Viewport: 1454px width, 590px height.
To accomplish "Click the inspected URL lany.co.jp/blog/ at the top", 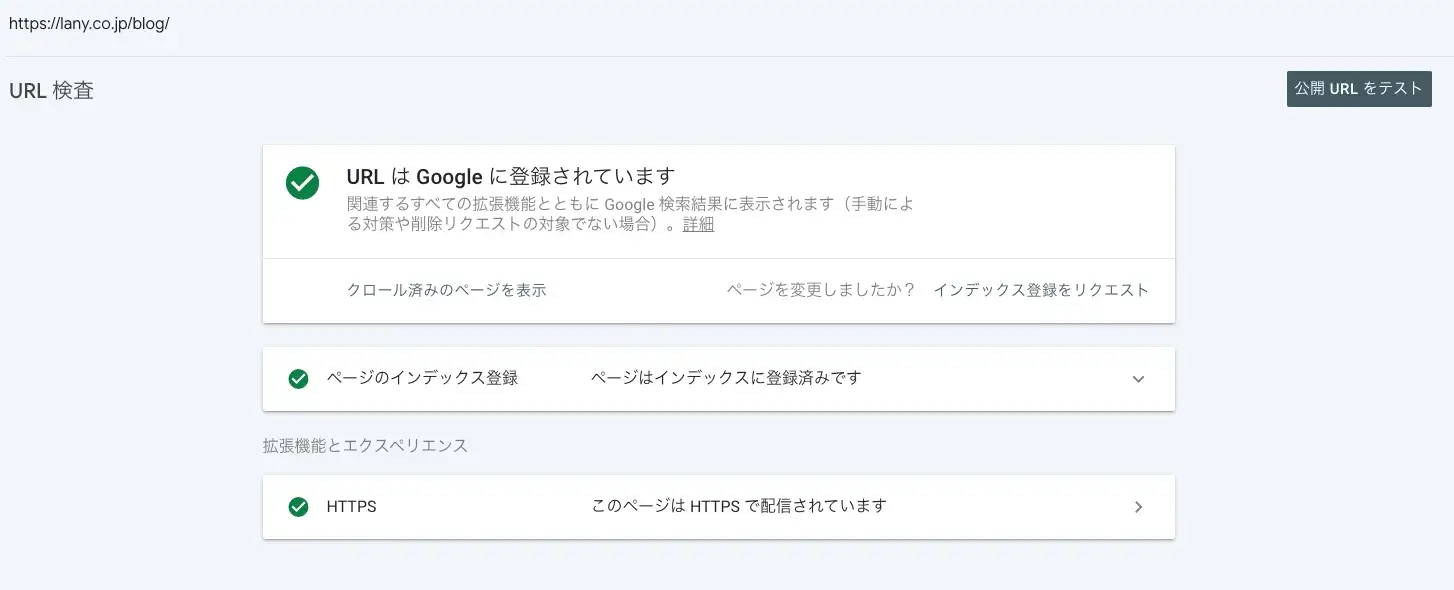I will pyautogui.click(x=89, y=23).
